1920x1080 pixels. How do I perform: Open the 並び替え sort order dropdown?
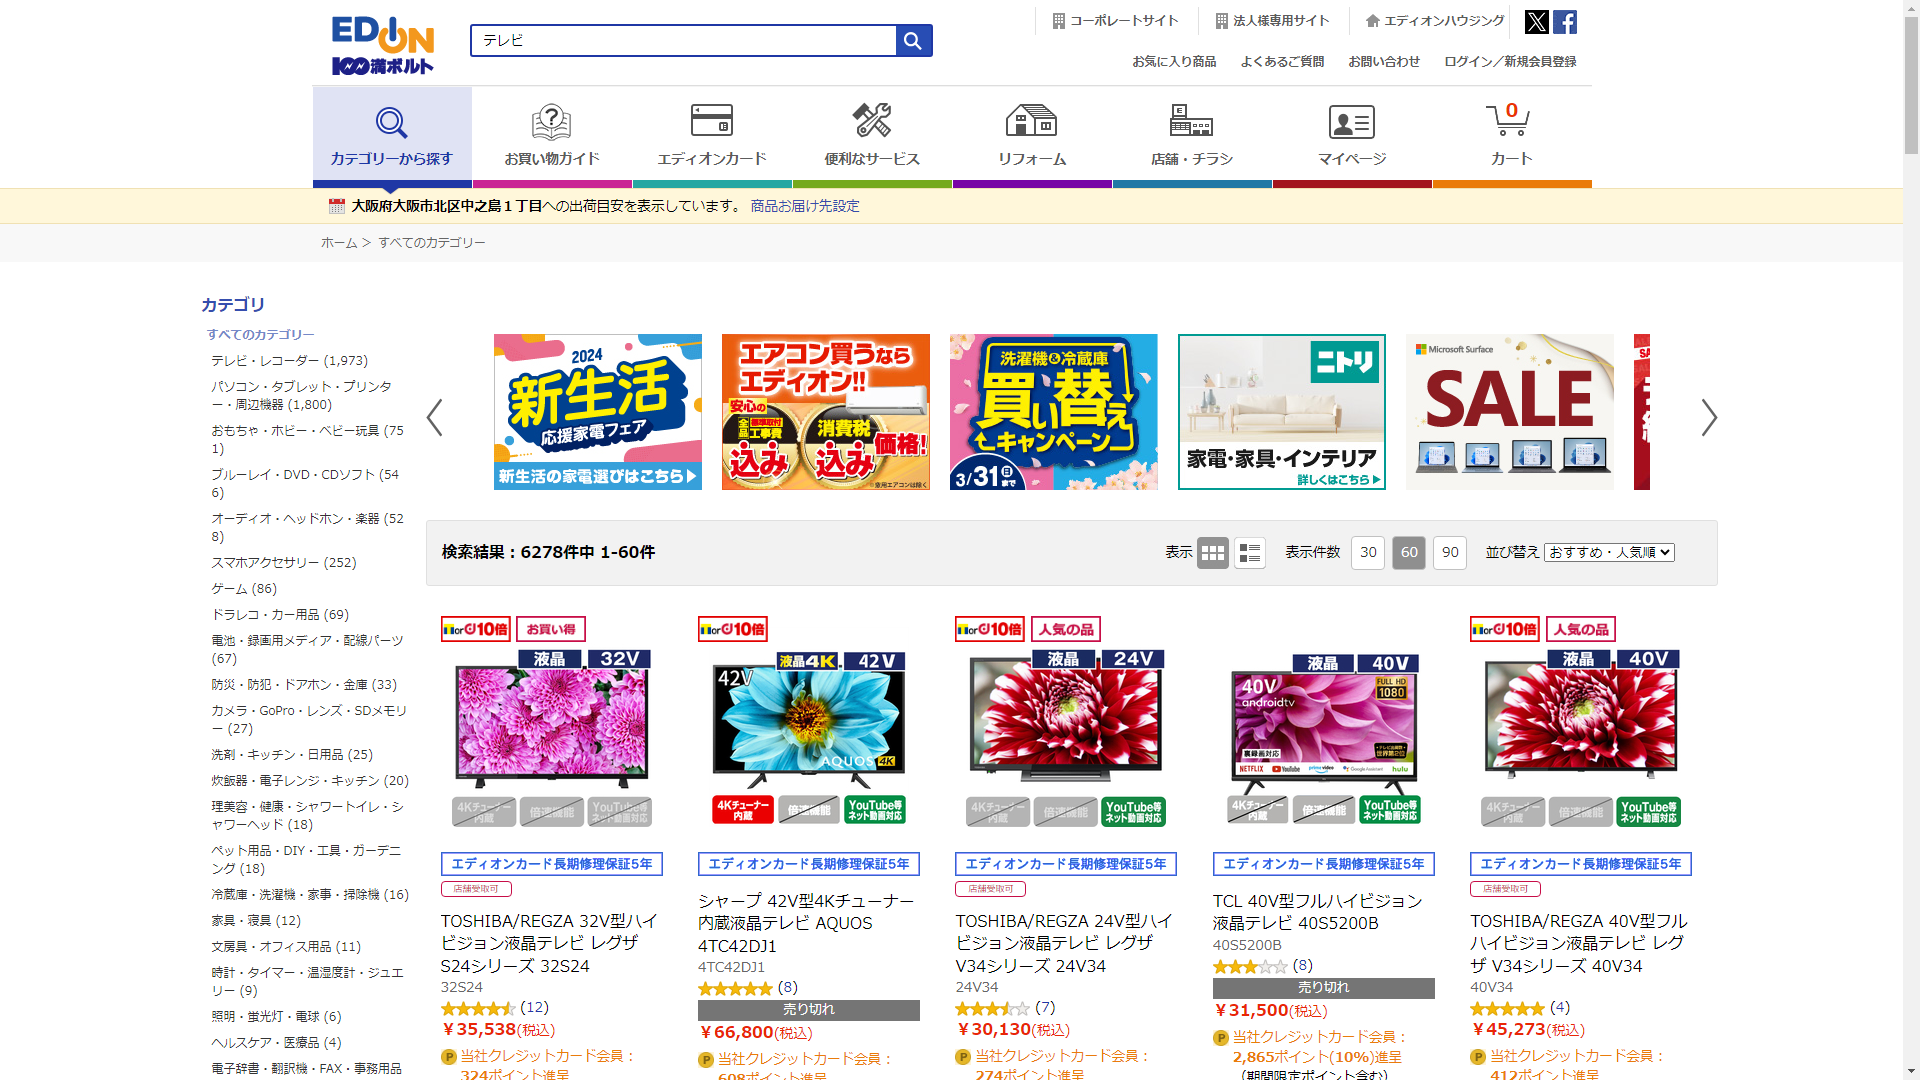tap(1608, 553)
